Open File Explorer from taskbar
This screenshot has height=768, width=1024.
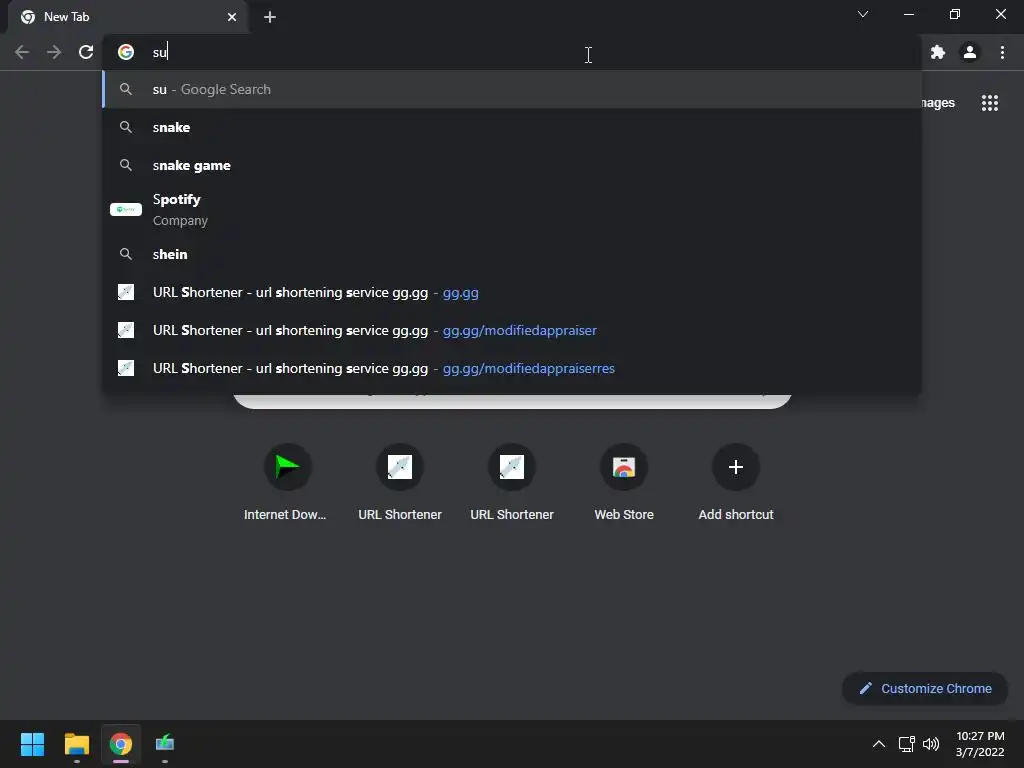[76, 744]
